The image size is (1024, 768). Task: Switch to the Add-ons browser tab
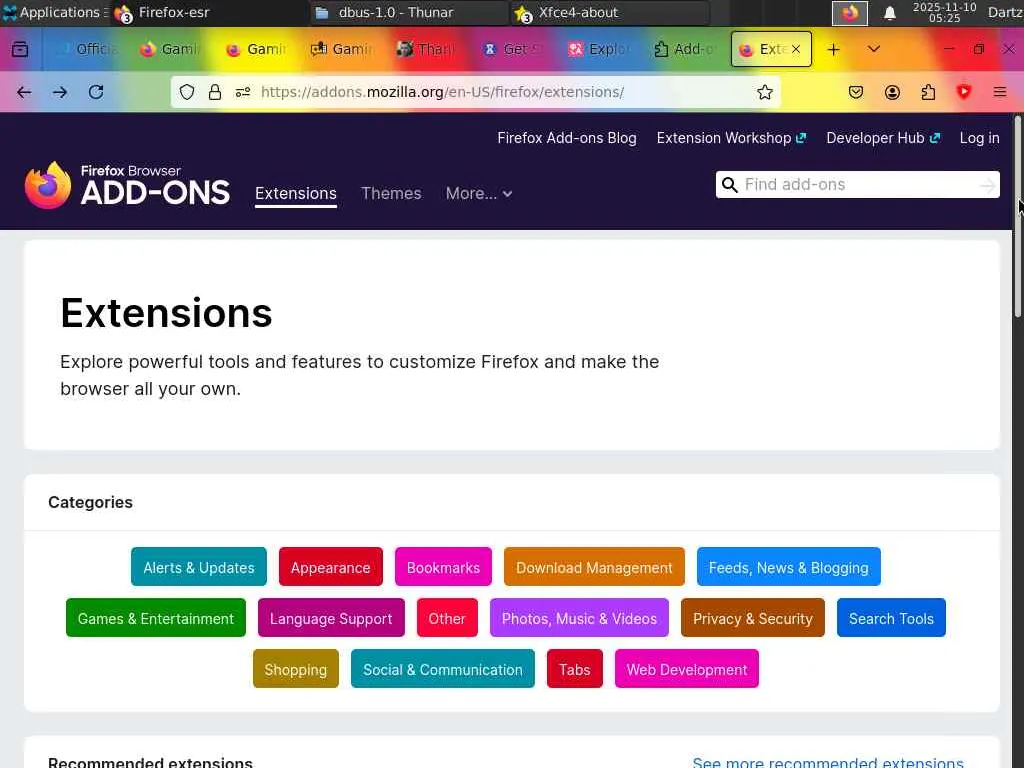(684, 49)
